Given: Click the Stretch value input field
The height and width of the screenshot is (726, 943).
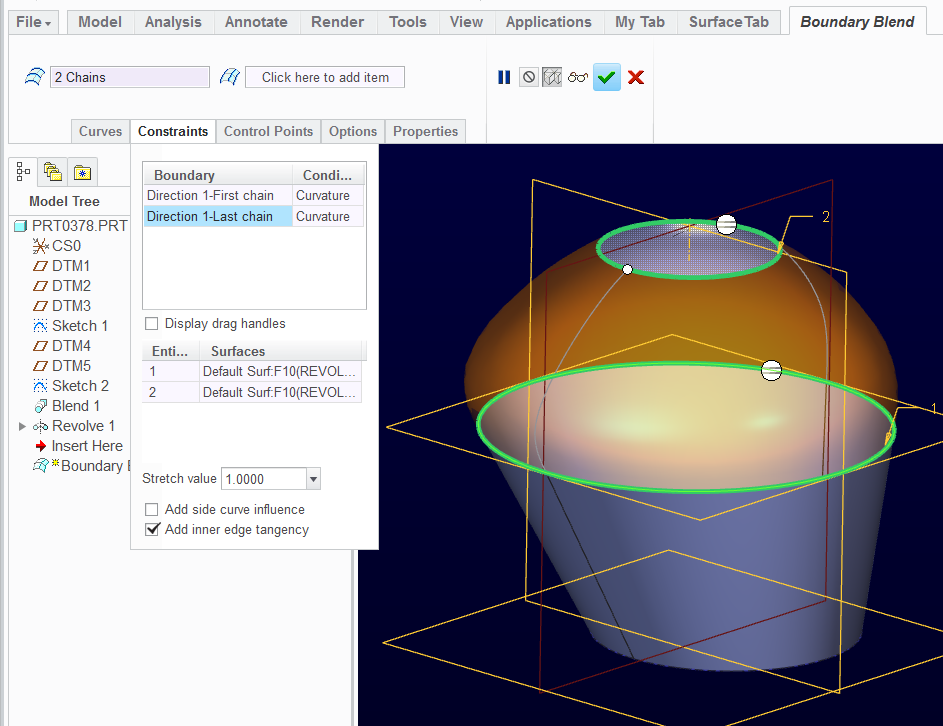Looking at the screenshot, I should tap(264, 479).
